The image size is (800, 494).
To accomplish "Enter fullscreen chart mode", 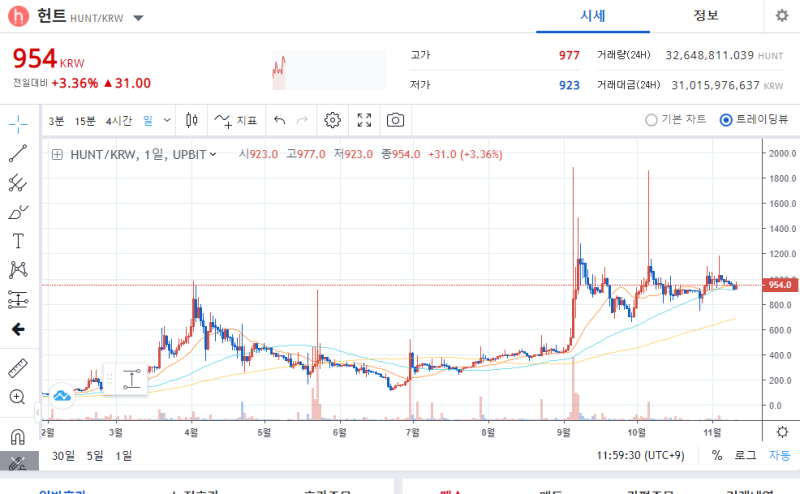I will tap(364, 120).
